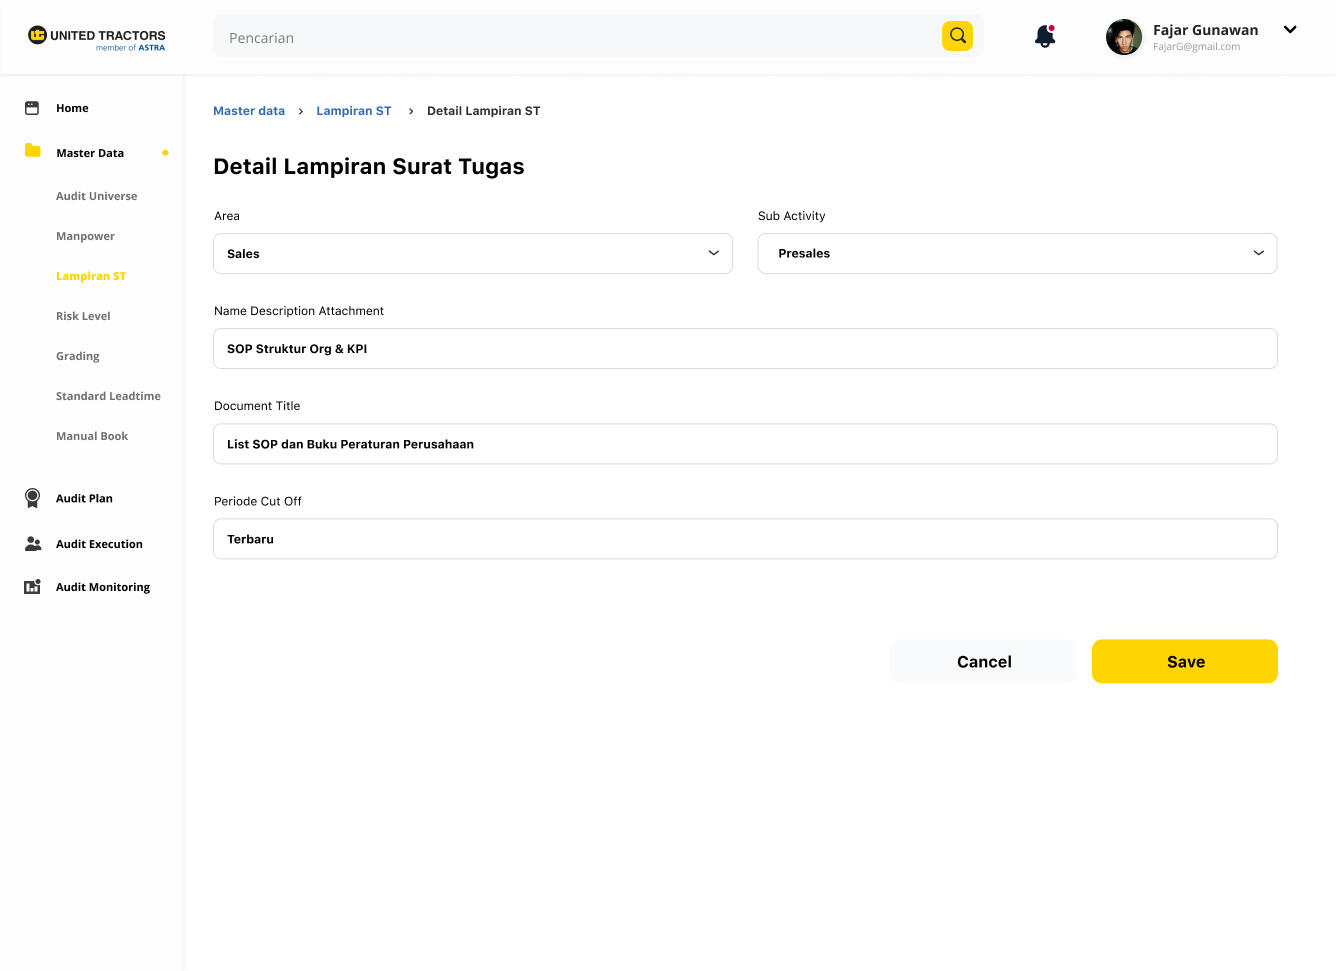1336x971 pixels.
Task: Select Risk Level from sidebar menu
Action: [83, 316]
